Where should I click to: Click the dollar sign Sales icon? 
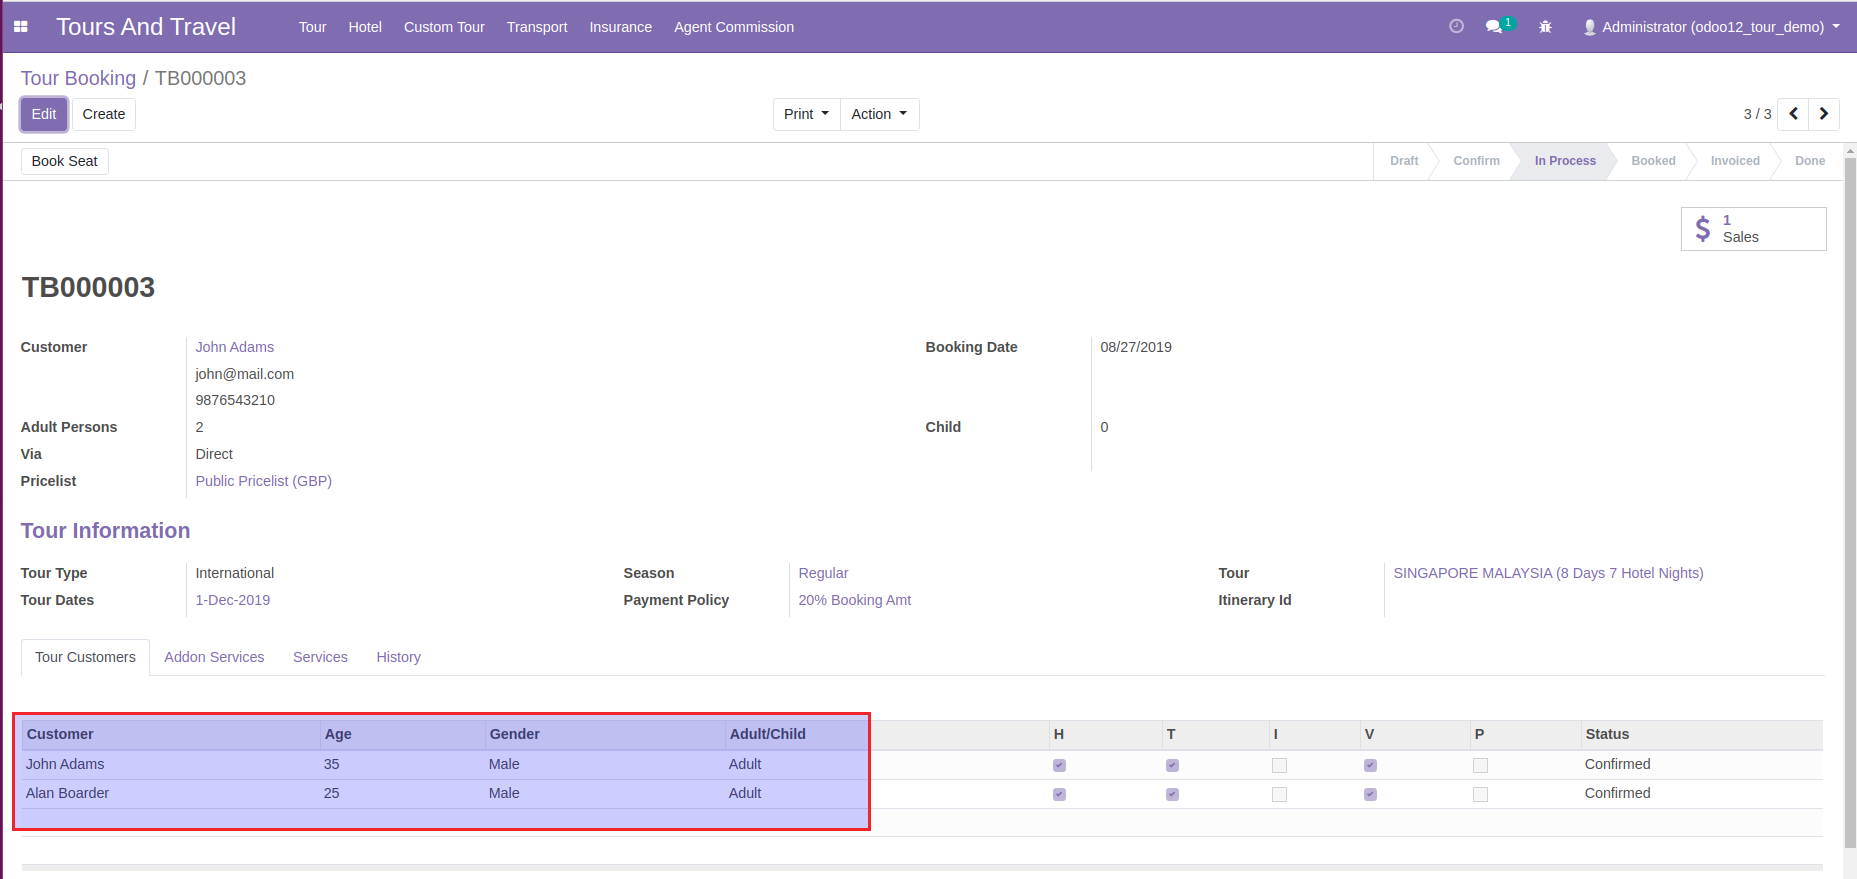point(1703,229)
